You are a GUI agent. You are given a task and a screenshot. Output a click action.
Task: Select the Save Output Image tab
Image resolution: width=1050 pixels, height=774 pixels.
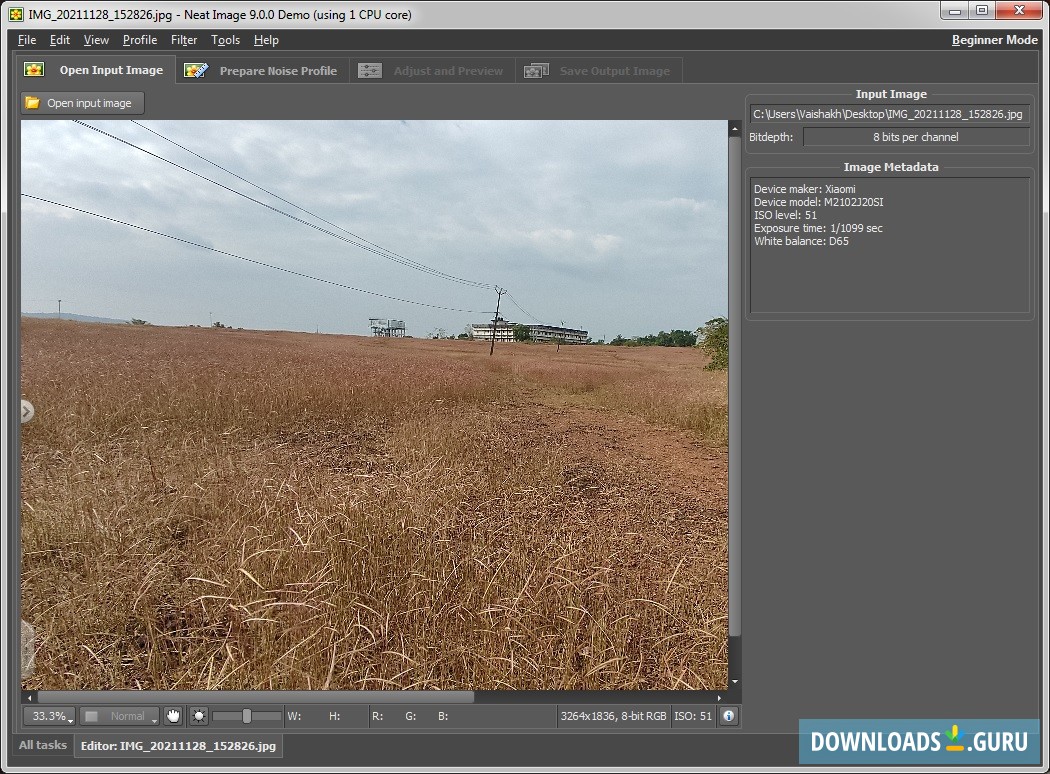[598, 71]
